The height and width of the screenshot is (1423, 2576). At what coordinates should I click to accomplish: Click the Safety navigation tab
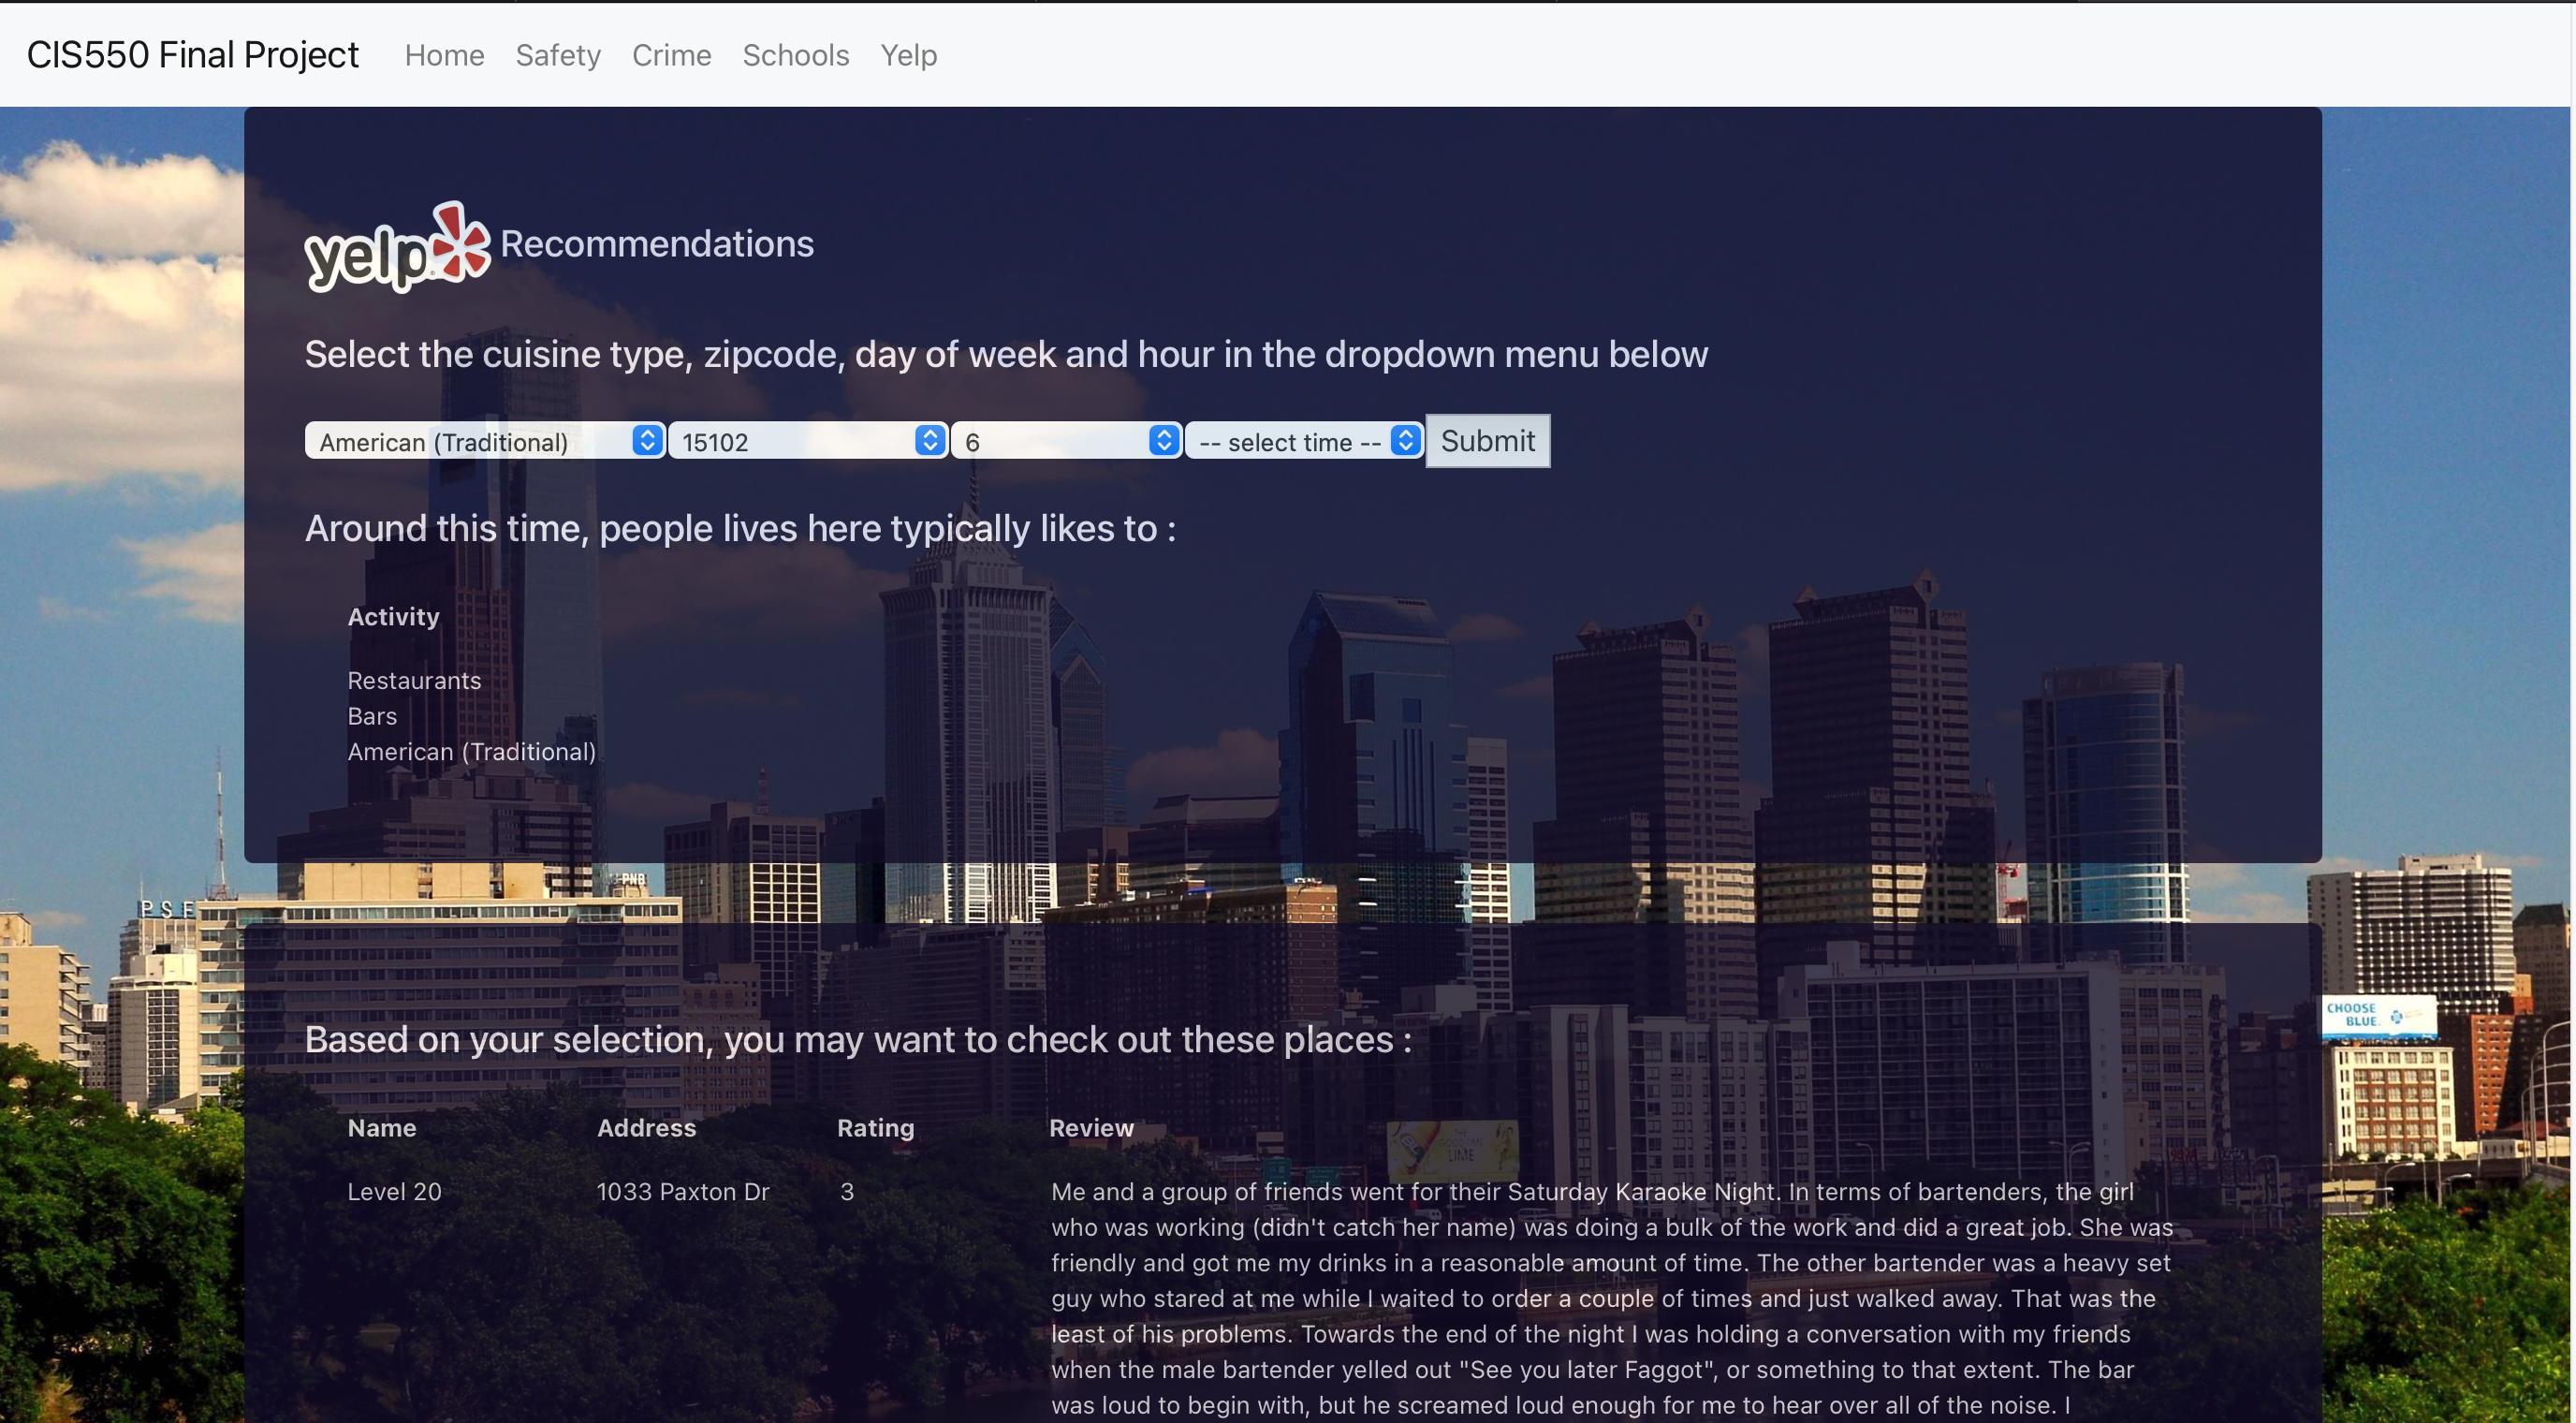tap(559, 54)
